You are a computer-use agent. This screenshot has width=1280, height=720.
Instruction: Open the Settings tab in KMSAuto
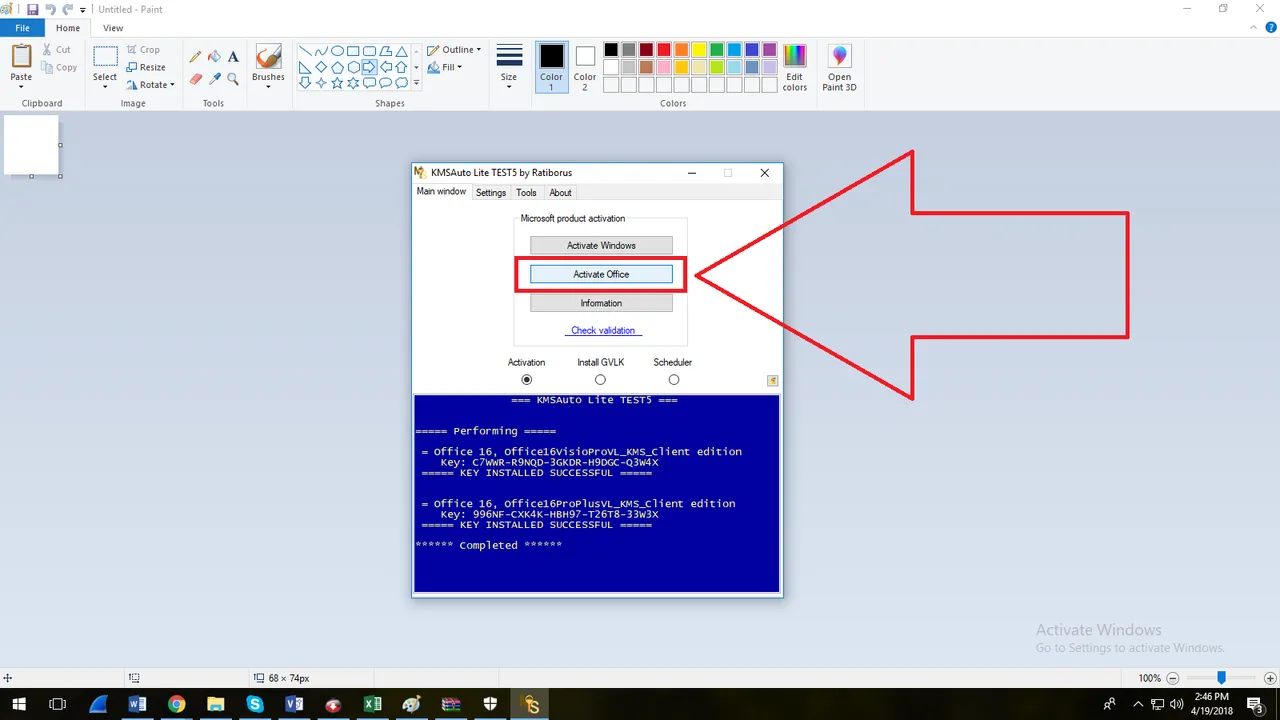(490, 193)
